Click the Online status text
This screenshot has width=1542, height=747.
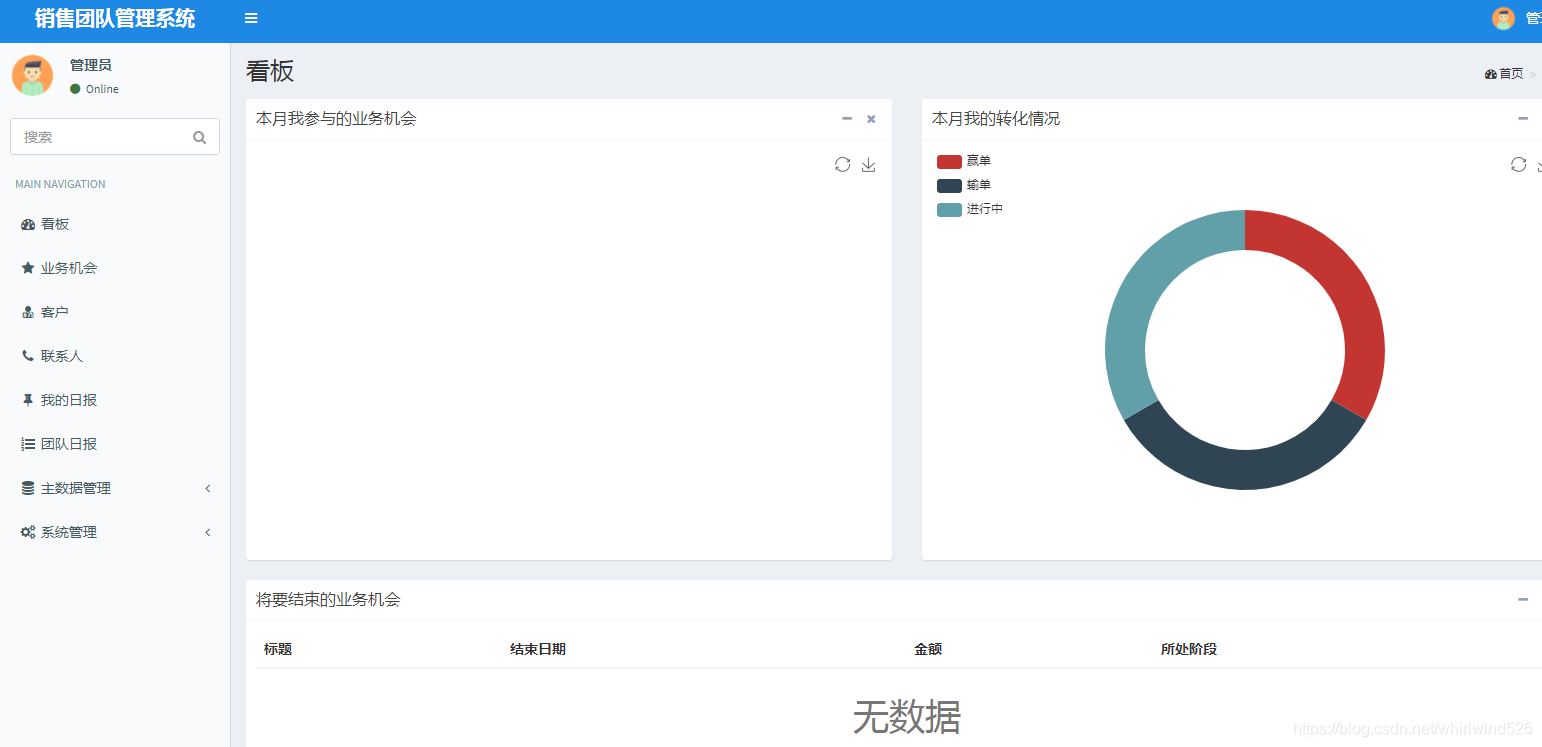[x=102, y=89]
